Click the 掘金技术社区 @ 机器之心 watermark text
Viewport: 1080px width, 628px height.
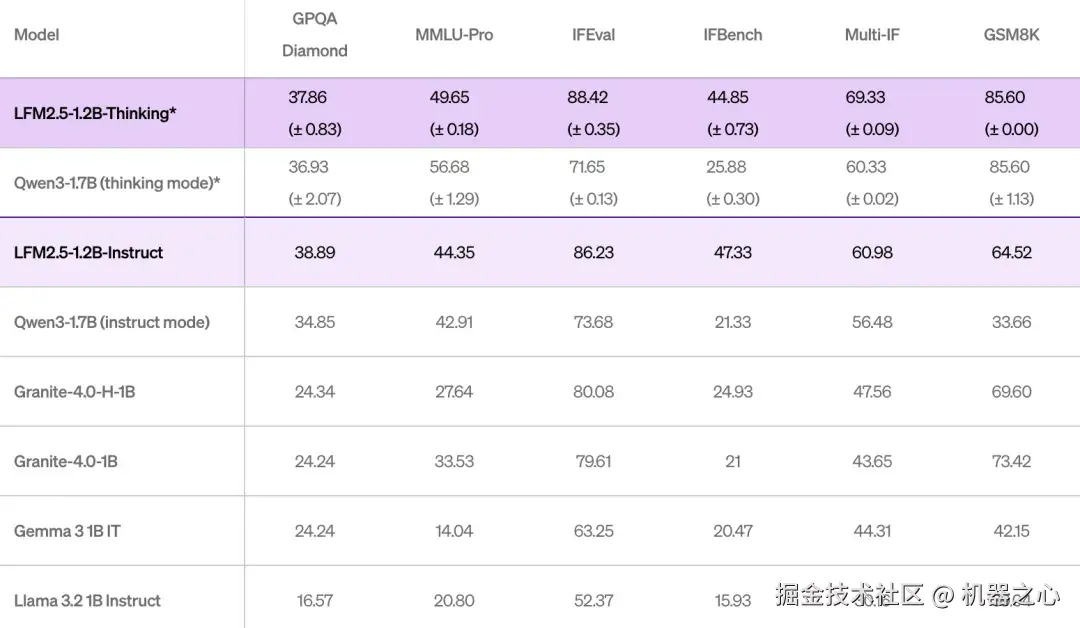917,596
